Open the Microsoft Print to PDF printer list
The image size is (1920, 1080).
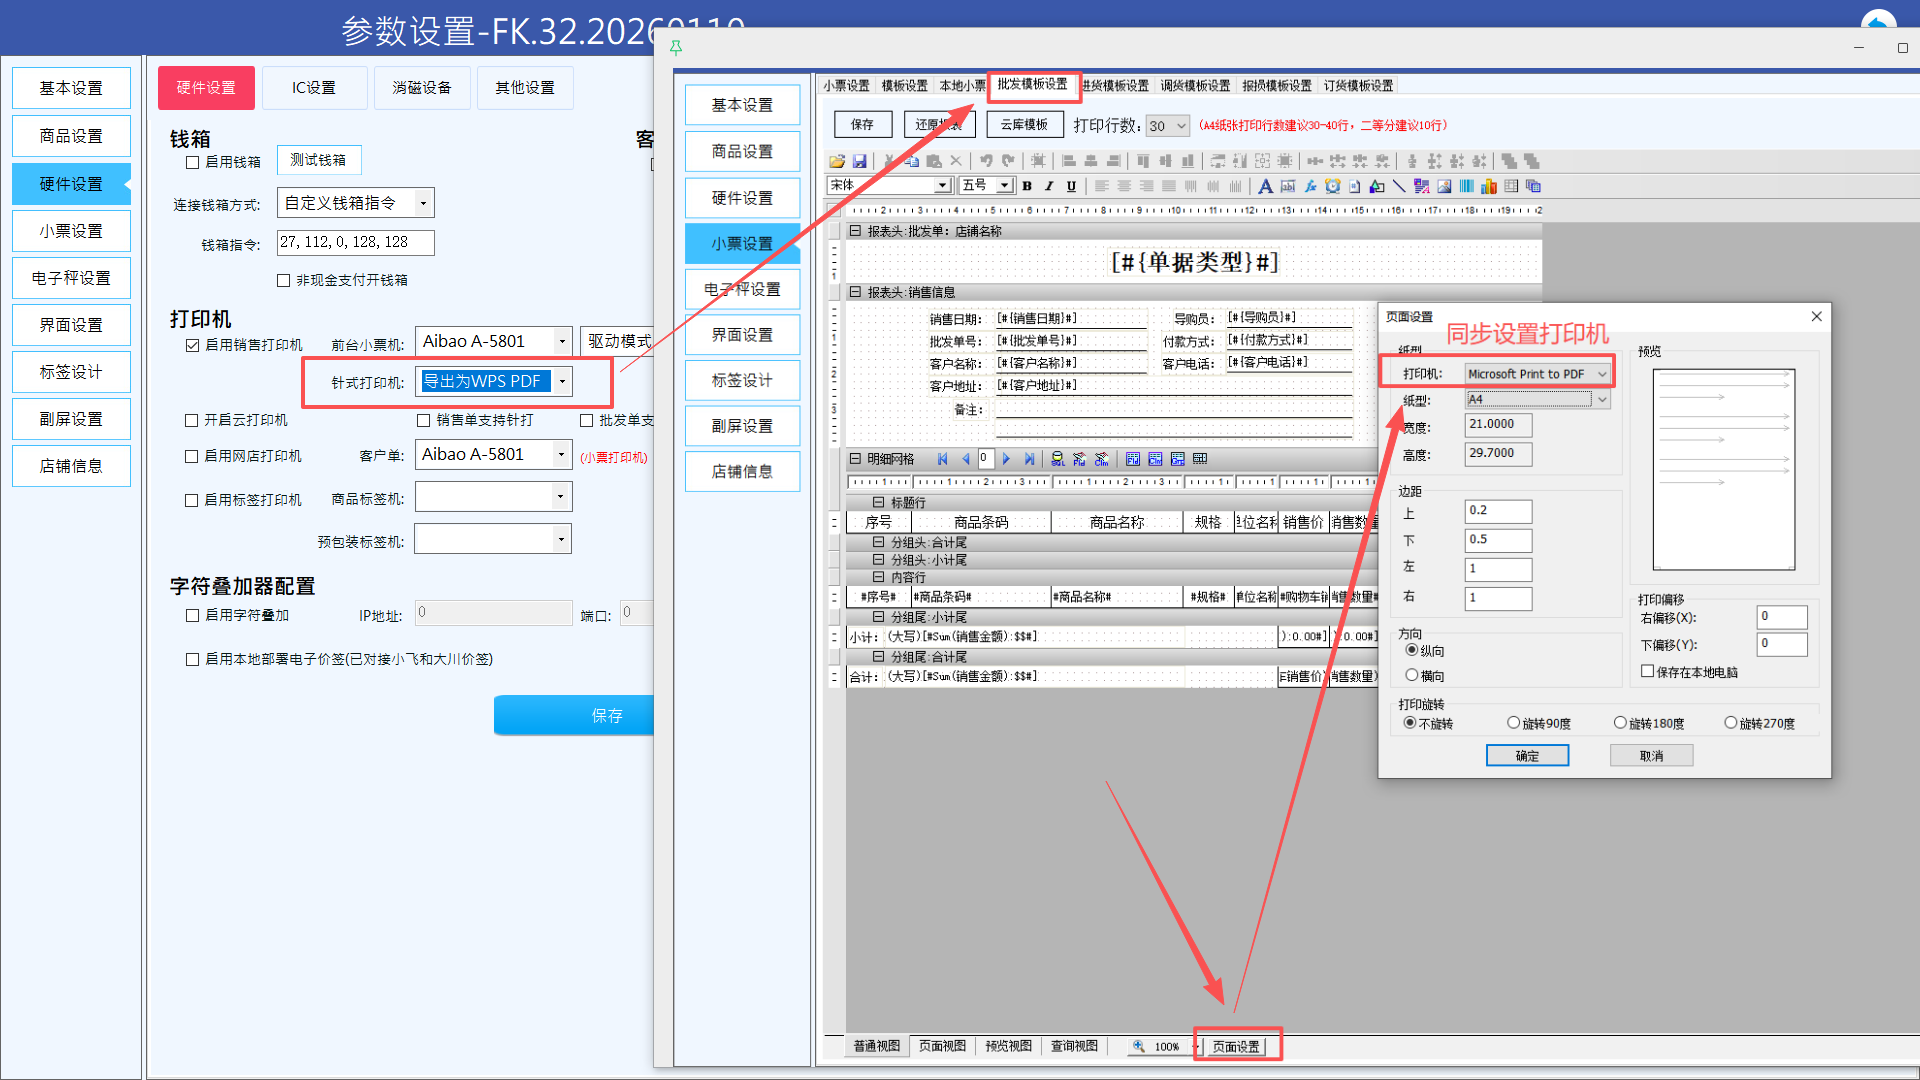point(1602,374)
